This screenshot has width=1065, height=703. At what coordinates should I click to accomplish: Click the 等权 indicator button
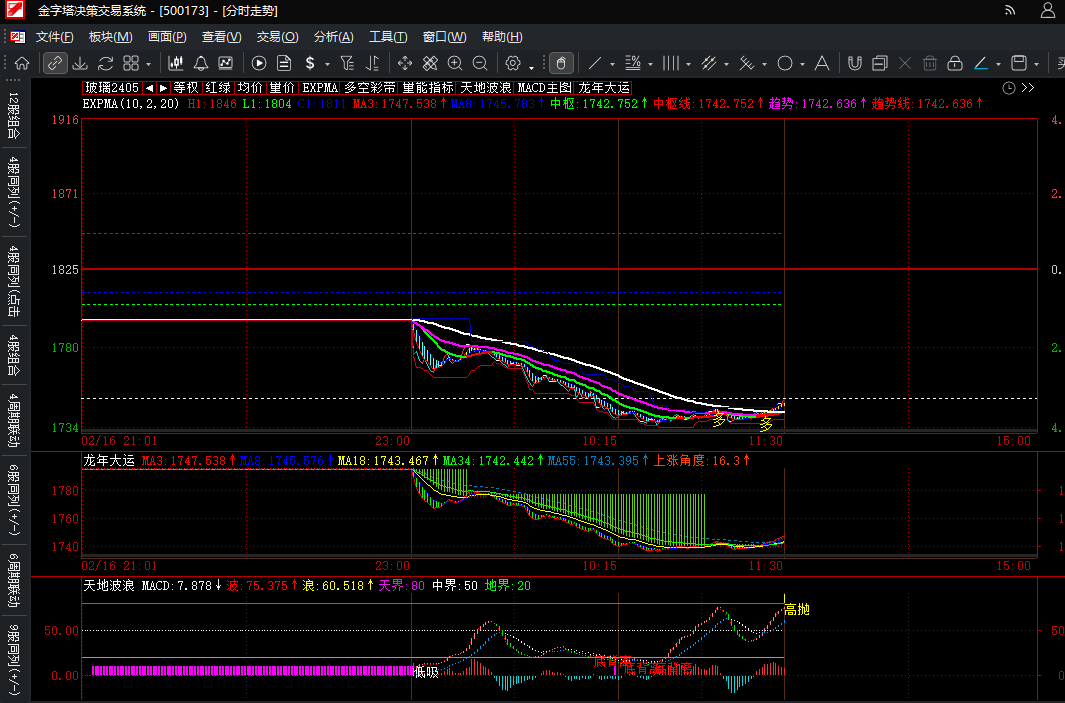pyautogui.click(x=185, y=88)
